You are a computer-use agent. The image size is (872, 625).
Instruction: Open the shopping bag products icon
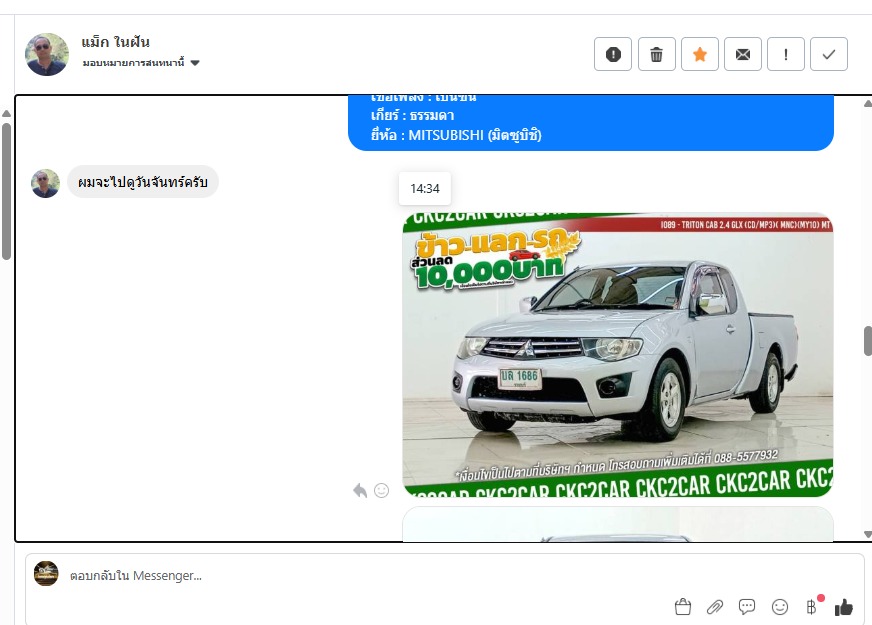click(683, 607)
